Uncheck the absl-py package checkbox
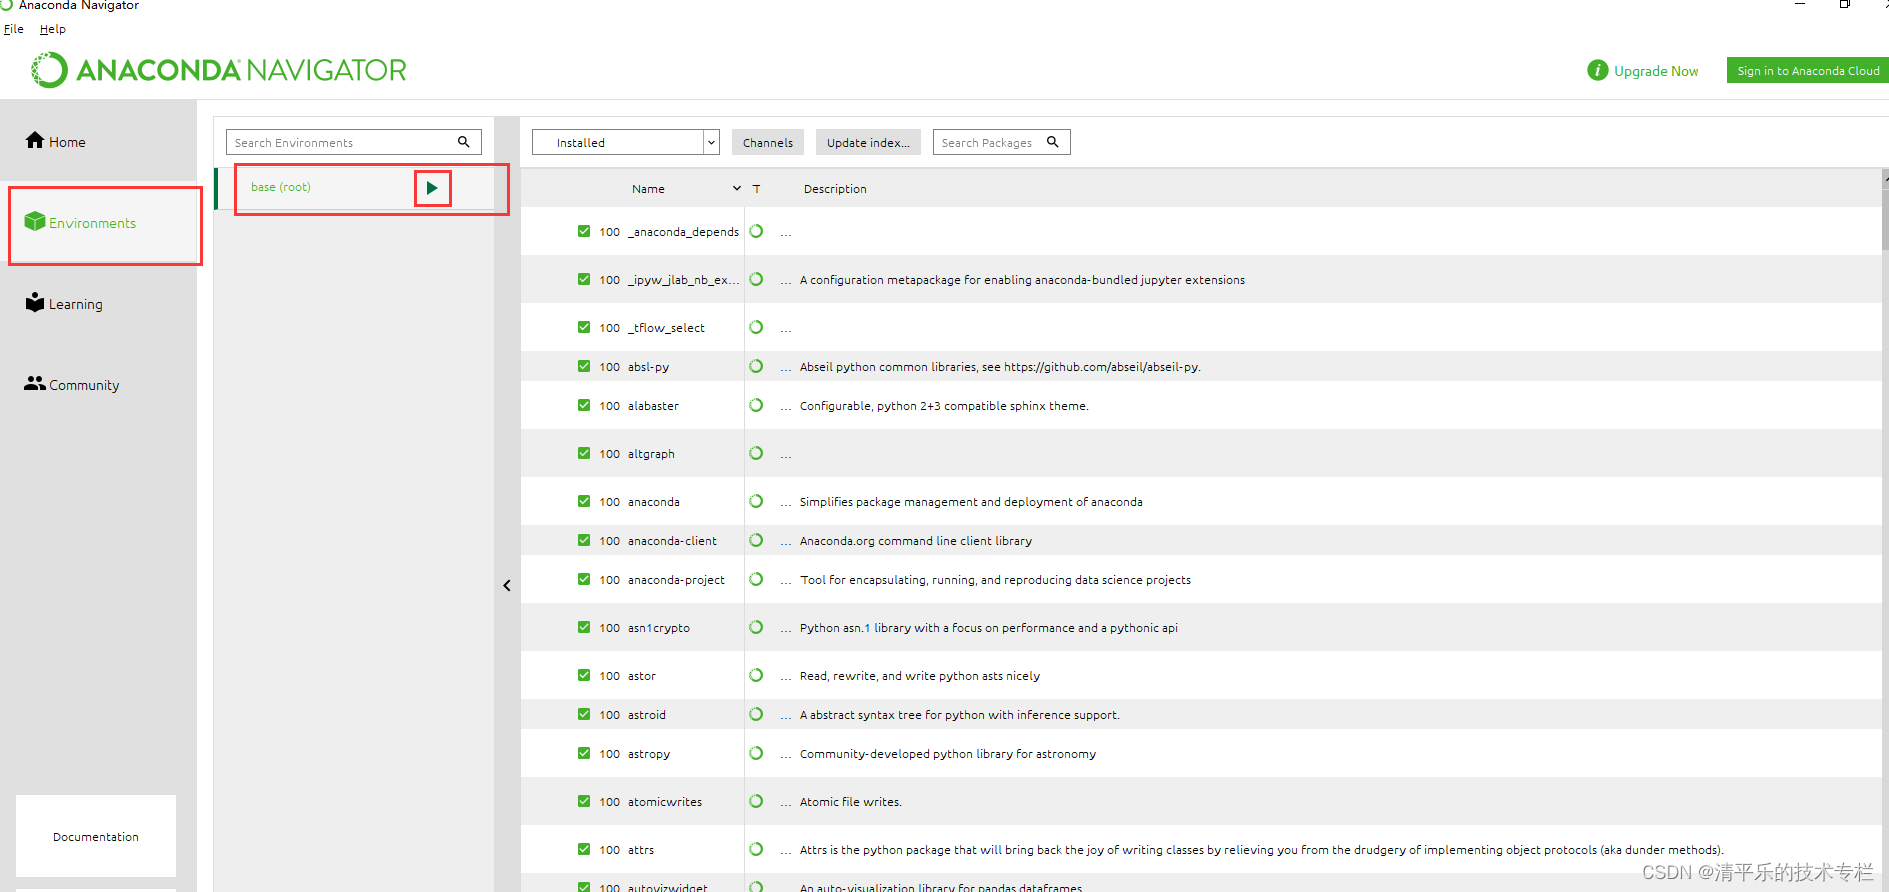 pos(584,366)
